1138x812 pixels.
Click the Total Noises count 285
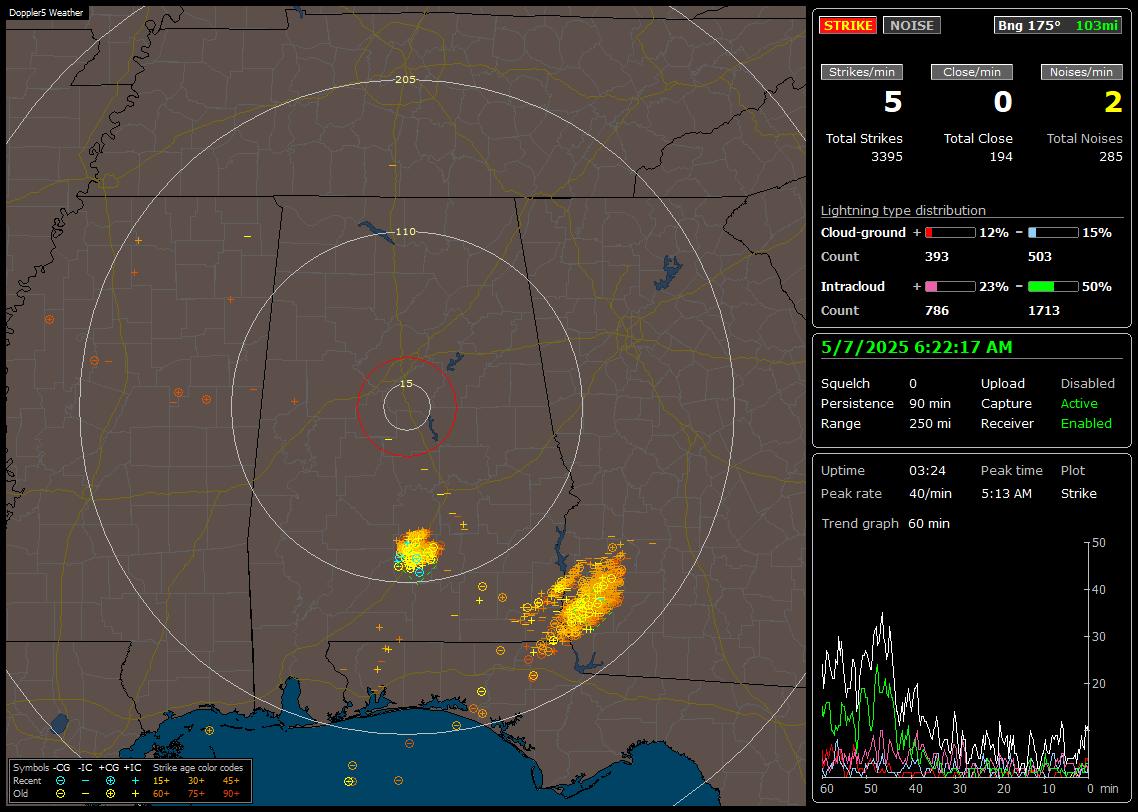1110,157
